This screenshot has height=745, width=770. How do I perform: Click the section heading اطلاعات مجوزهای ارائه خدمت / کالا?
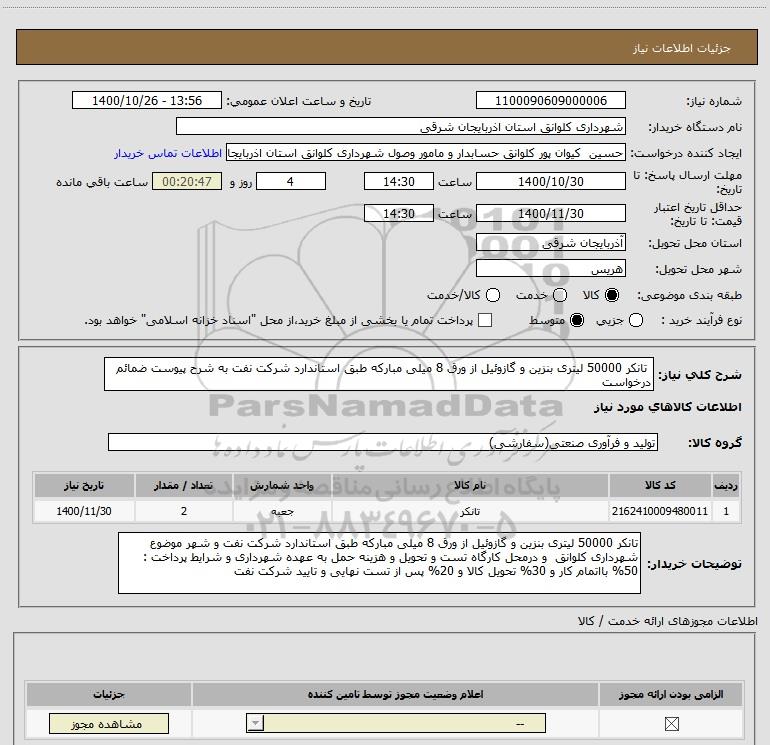point(667,621)
